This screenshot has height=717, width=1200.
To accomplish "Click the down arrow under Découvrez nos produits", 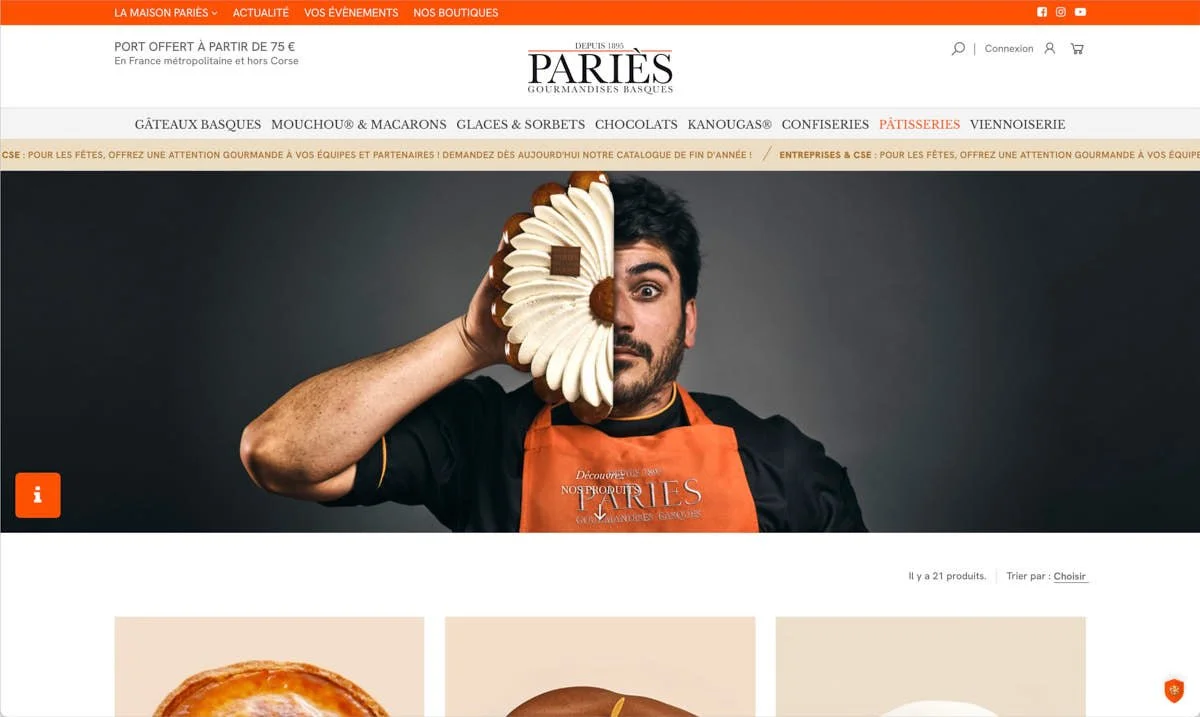I will (x=600, y=511).
